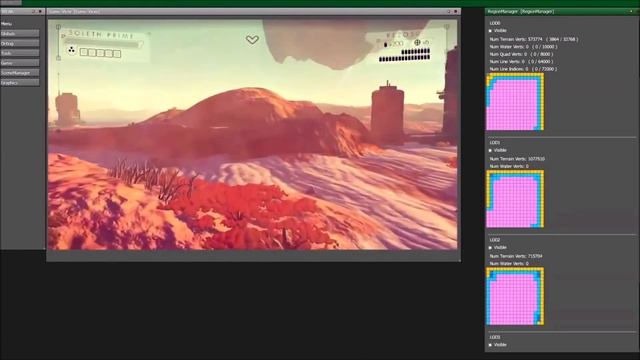Click the lower row of black ammo pips

coord(404,59)
